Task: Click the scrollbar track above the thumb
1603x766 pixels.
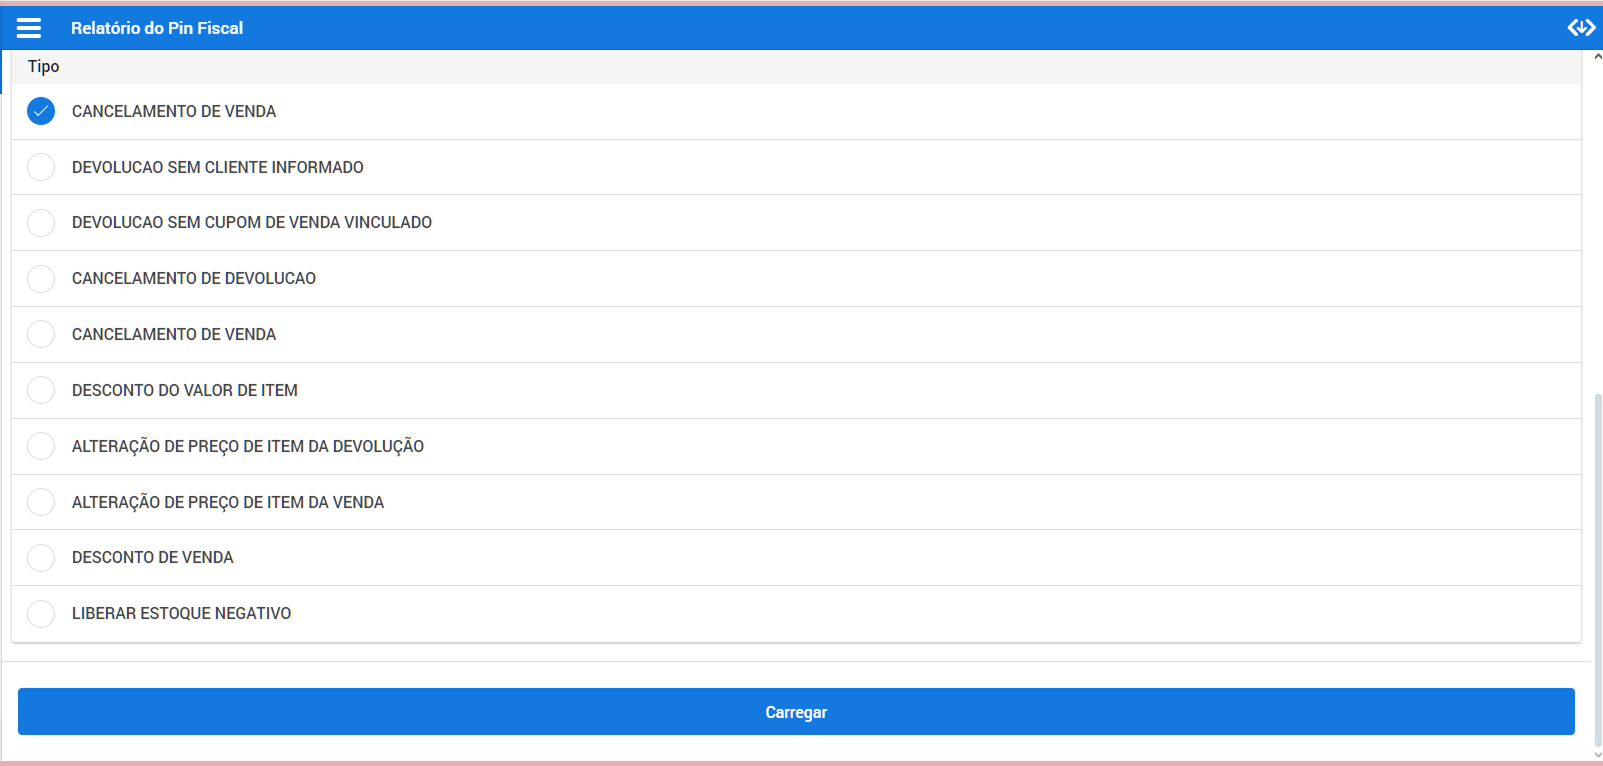Action: (x=1597, y=230)
